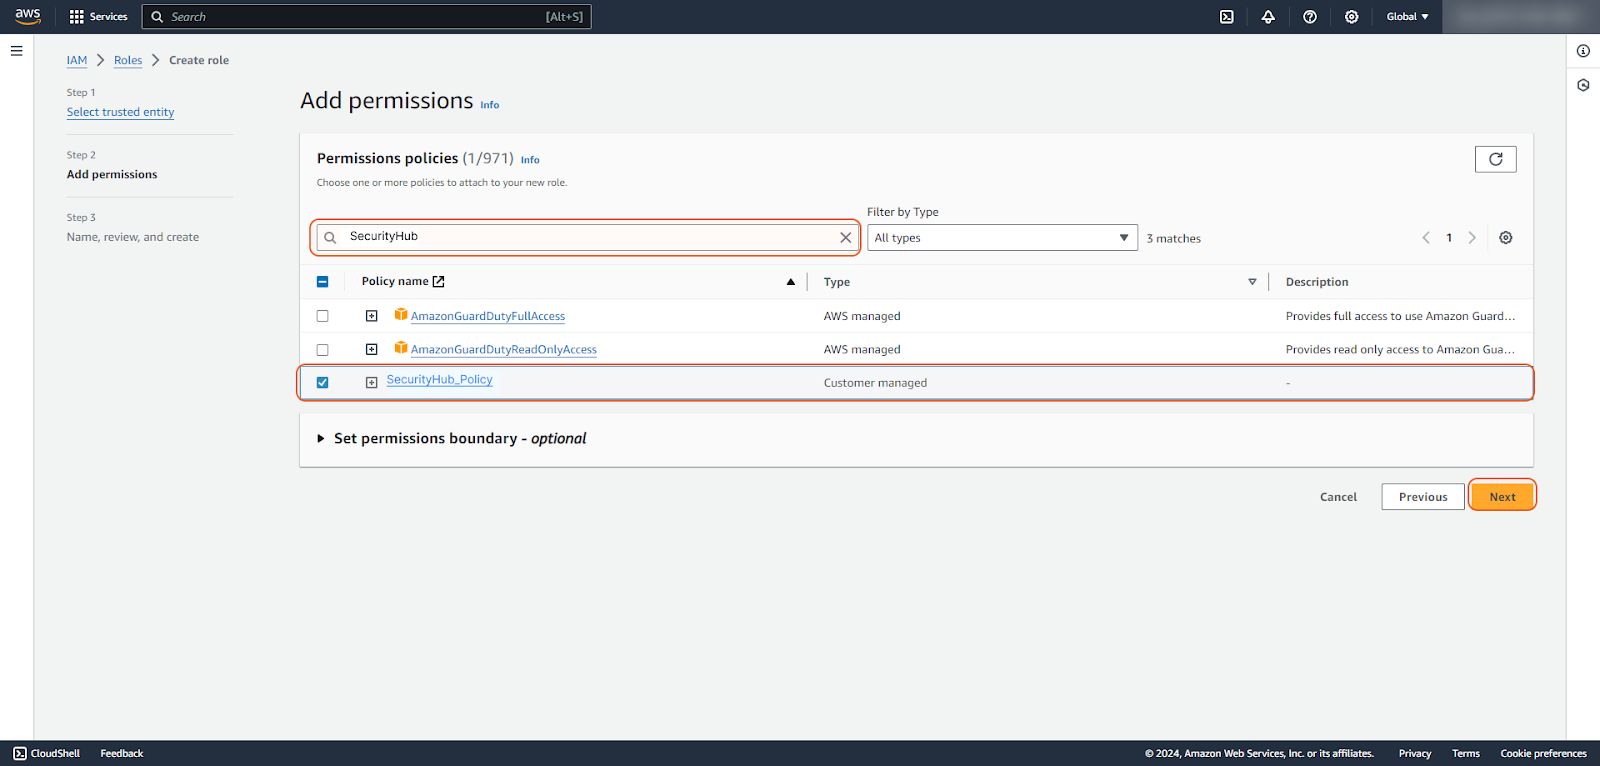Open the Filter by Type dropdown
This screenshot has height=766, width=1600.
(x=1001, y=238)
